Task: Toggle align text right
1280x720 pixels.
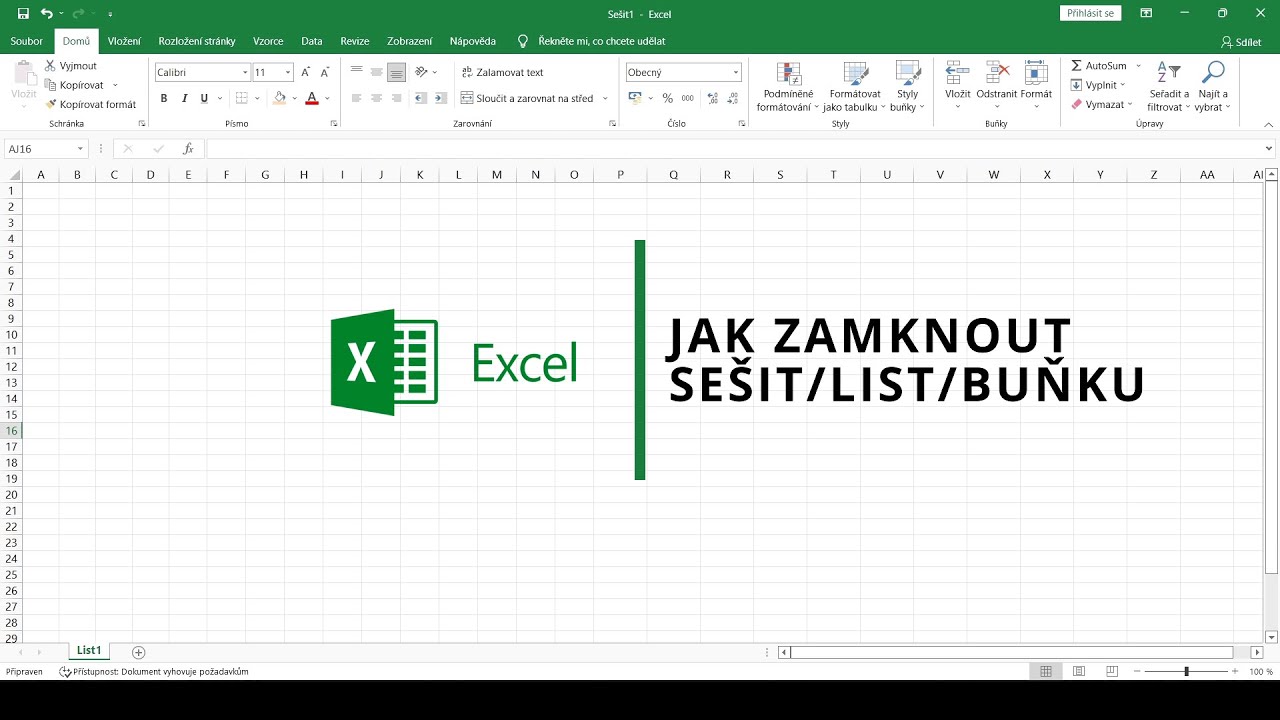Action: click(x=397, y=98)
